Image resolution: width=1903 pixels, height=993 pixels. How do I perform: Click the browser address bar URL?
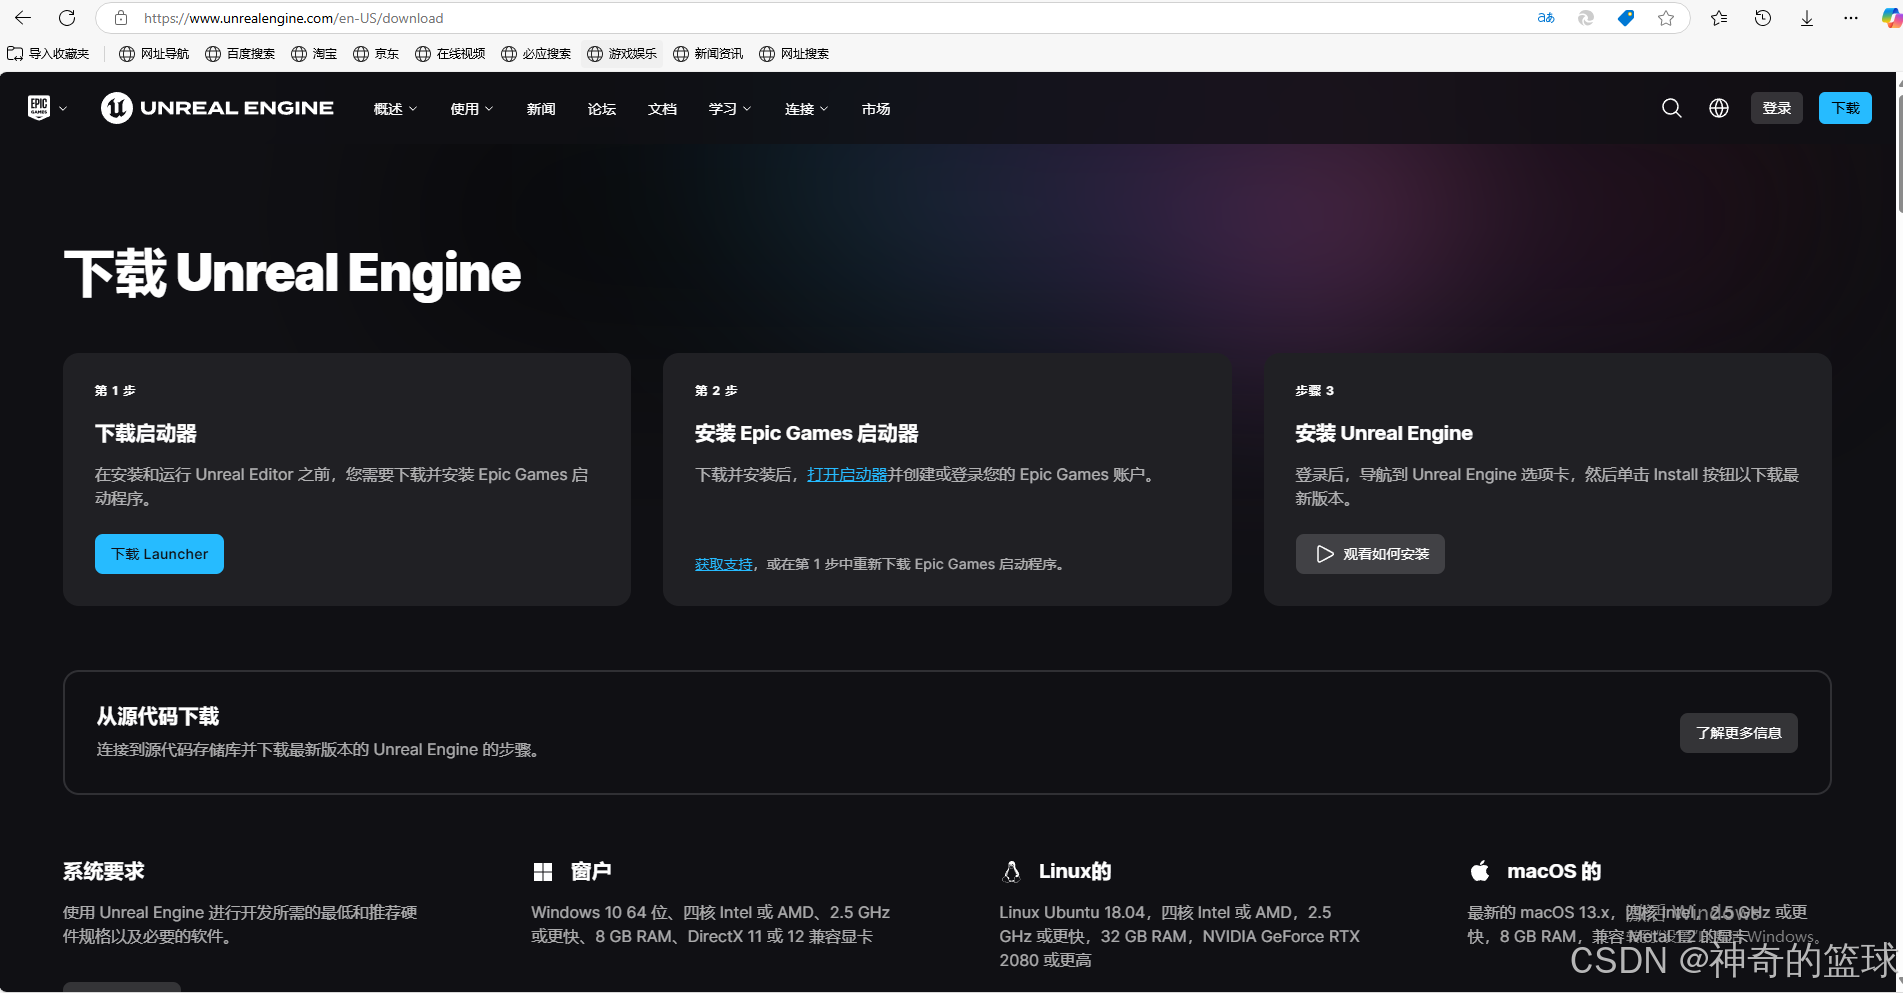tap(294, 18)
